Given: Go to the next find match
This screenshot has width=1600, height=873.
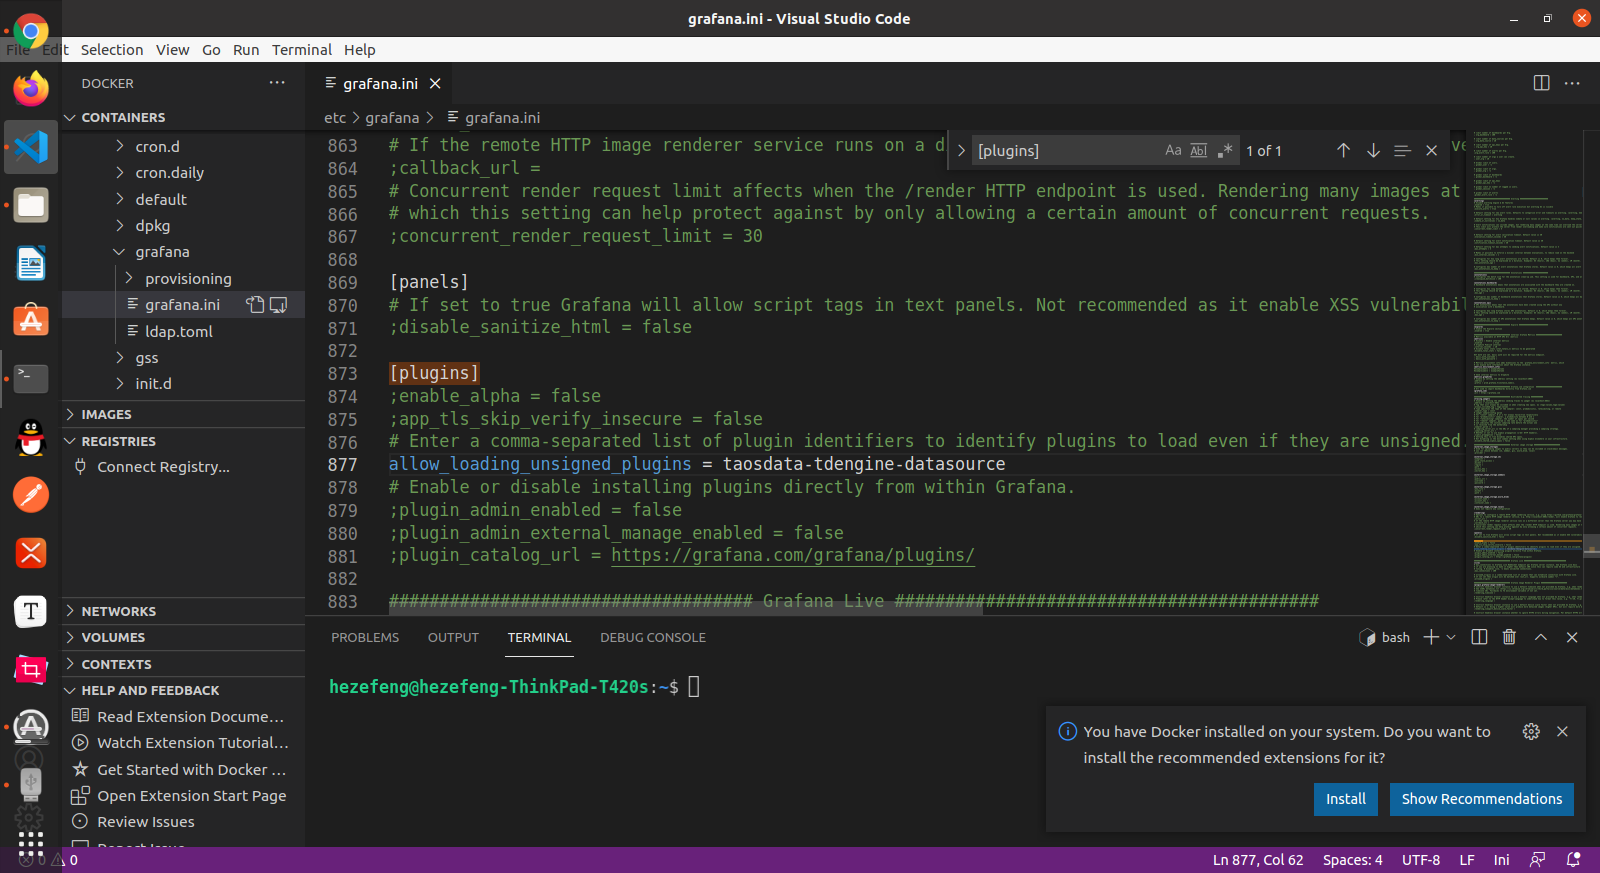Looking at the screenshot, I should 1373,150.
